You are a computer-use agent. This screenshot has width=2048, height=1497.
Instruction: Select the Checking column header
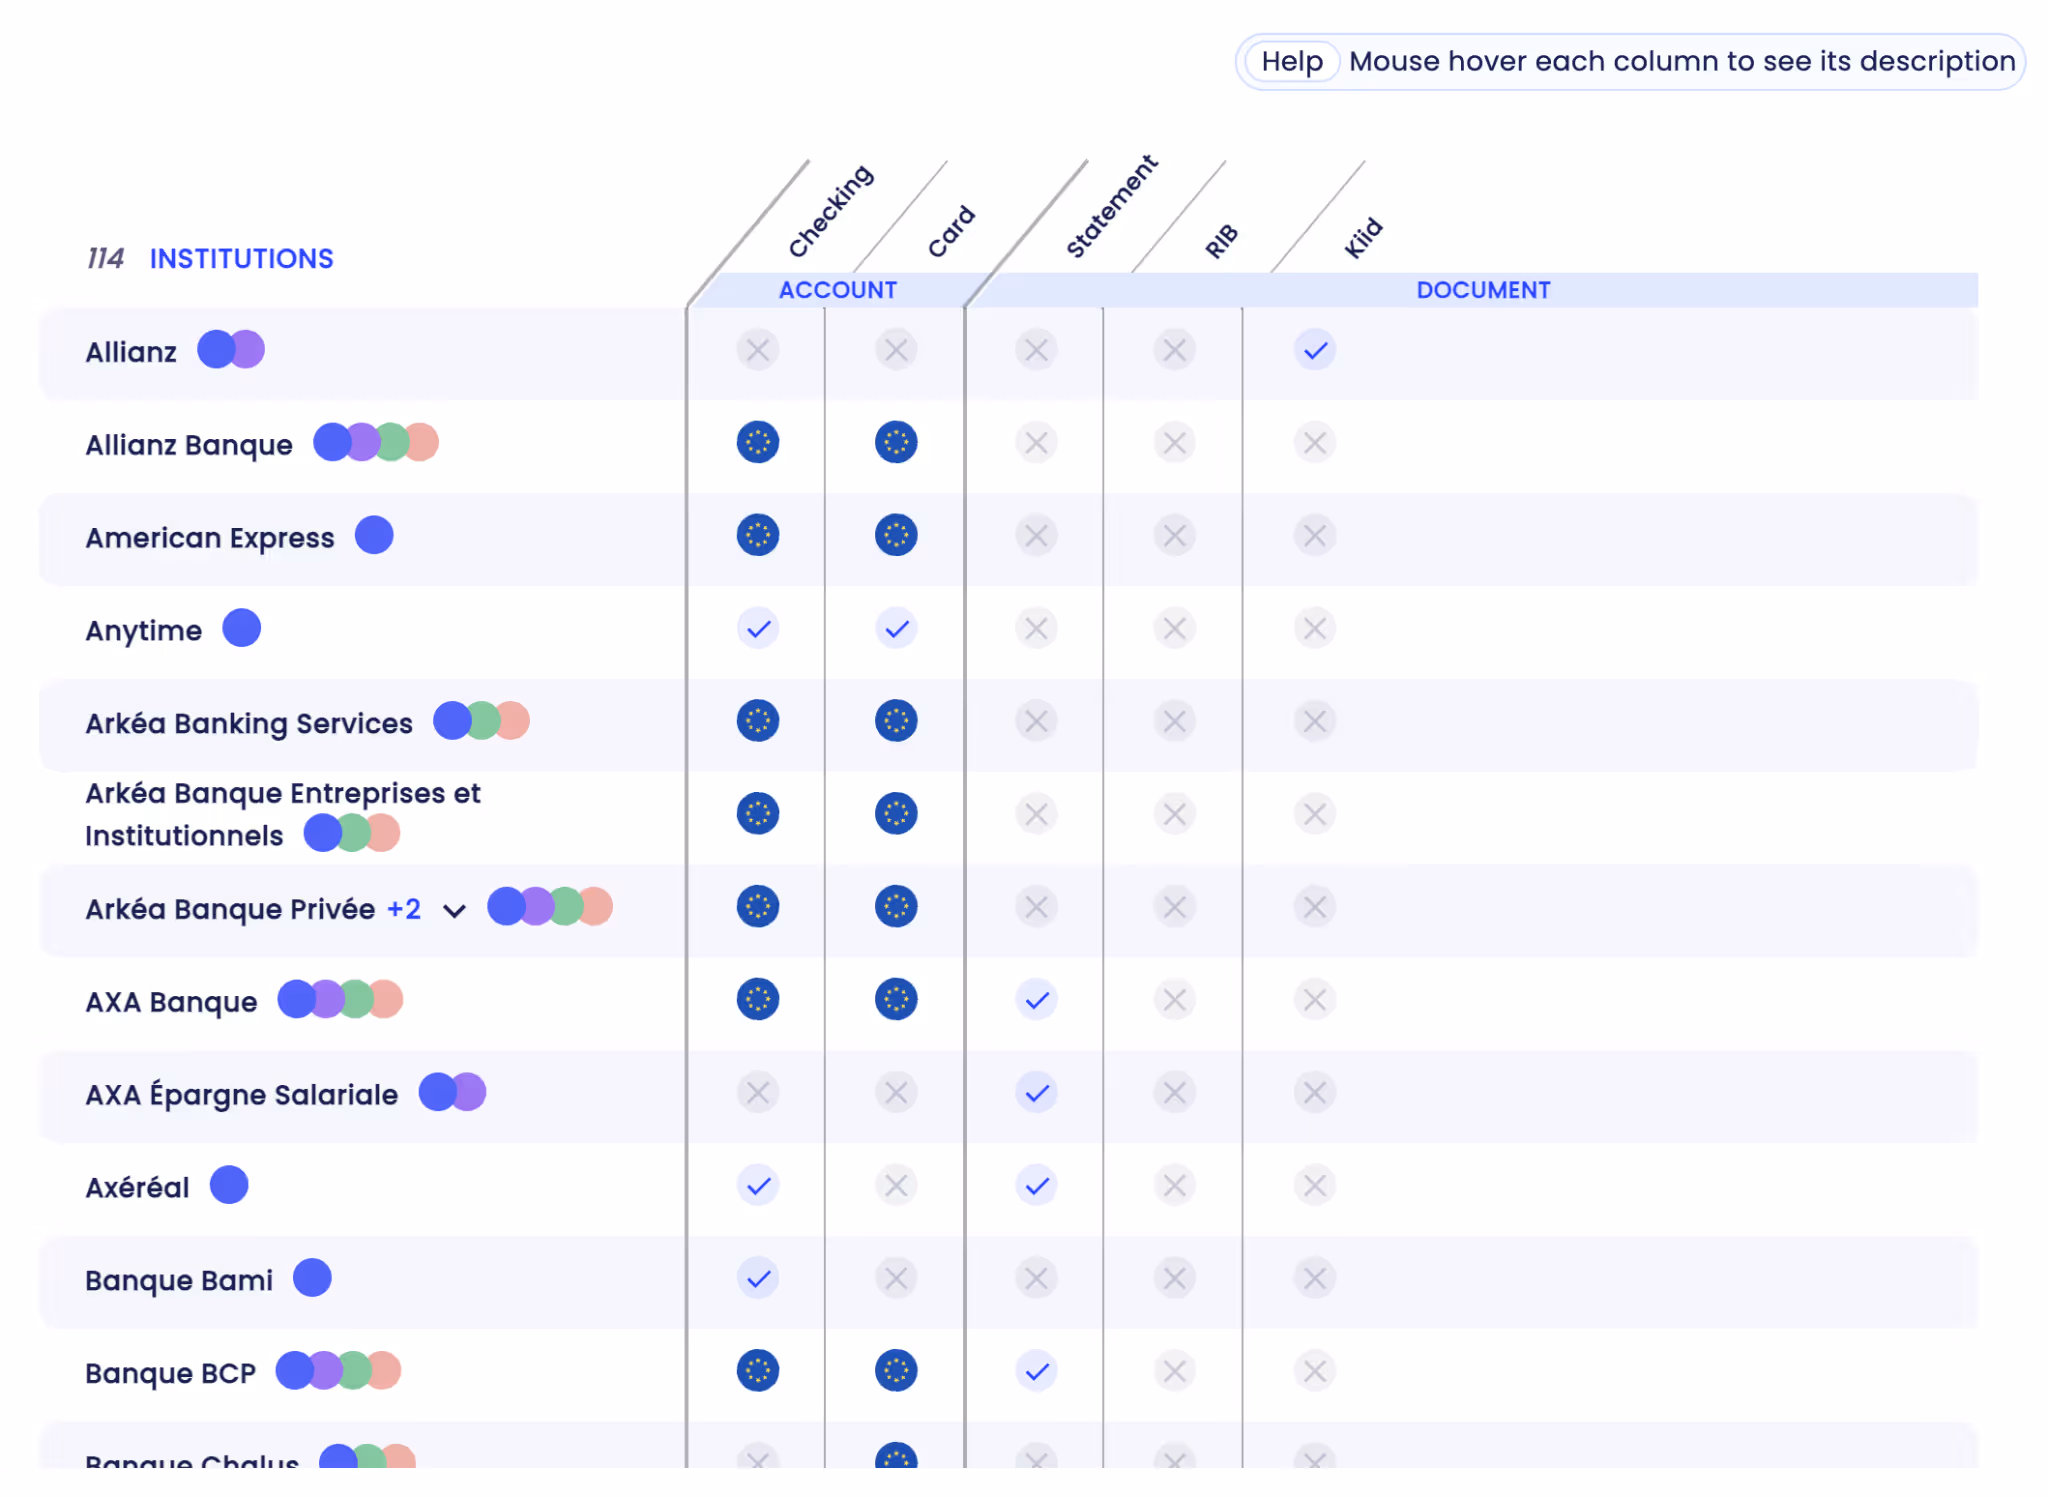click(x=830, y=212)
